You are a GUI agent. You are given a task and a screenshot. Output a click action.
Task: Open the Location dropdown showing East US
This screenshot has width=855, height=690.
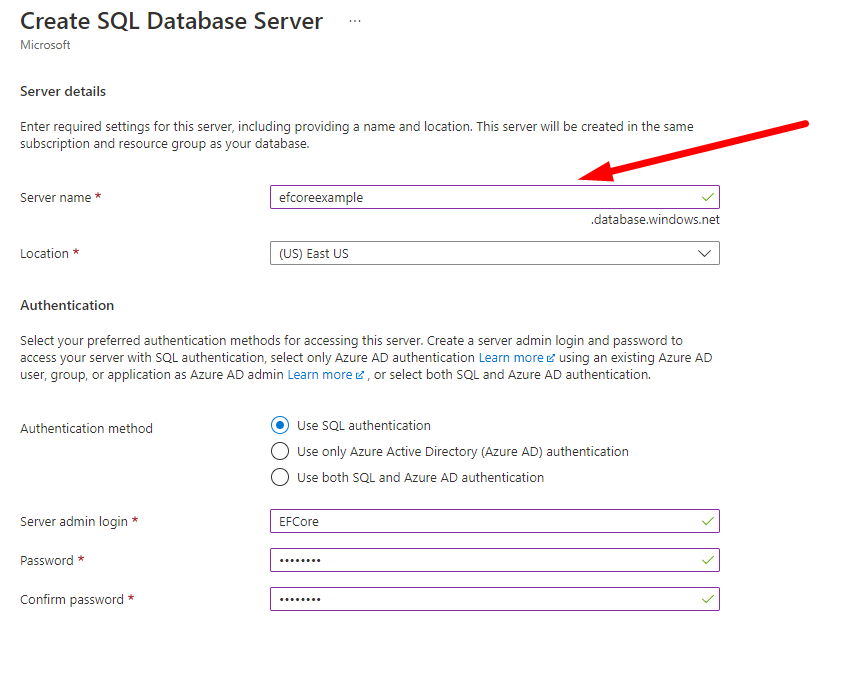480,253
